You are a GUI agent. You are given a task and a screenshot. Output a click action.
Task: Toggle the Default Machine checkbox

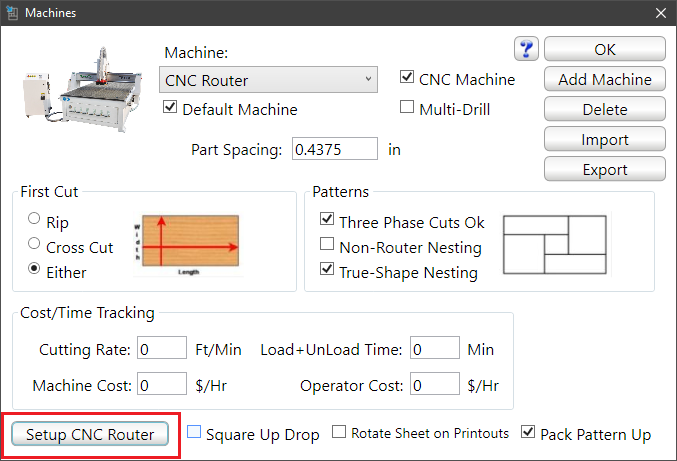(169, 108)
